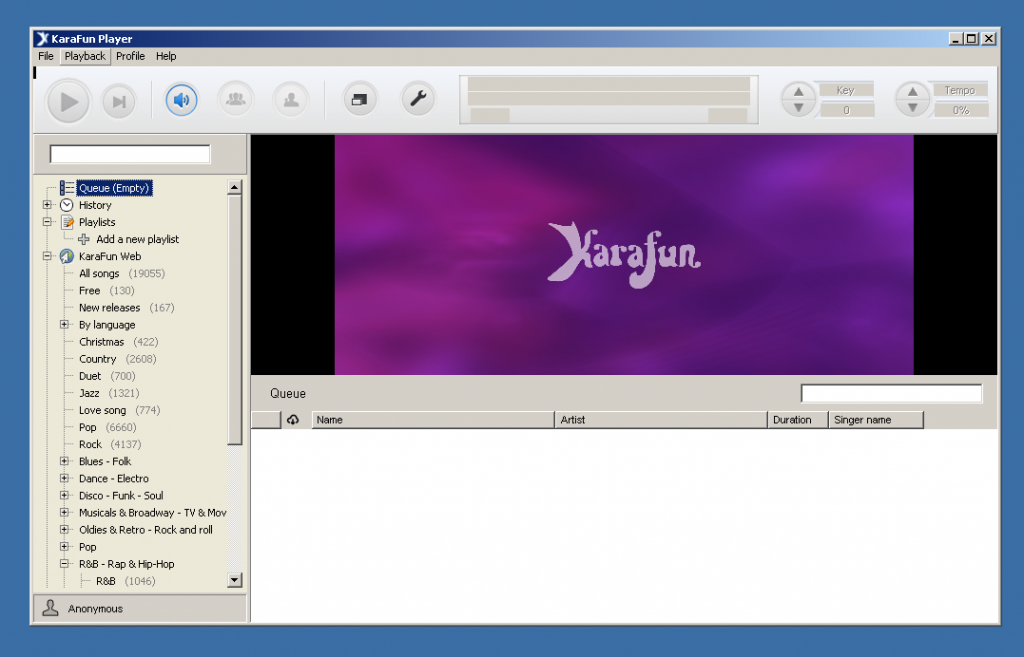Click the Next track button

pyautogui.click(x=119, y=100)
